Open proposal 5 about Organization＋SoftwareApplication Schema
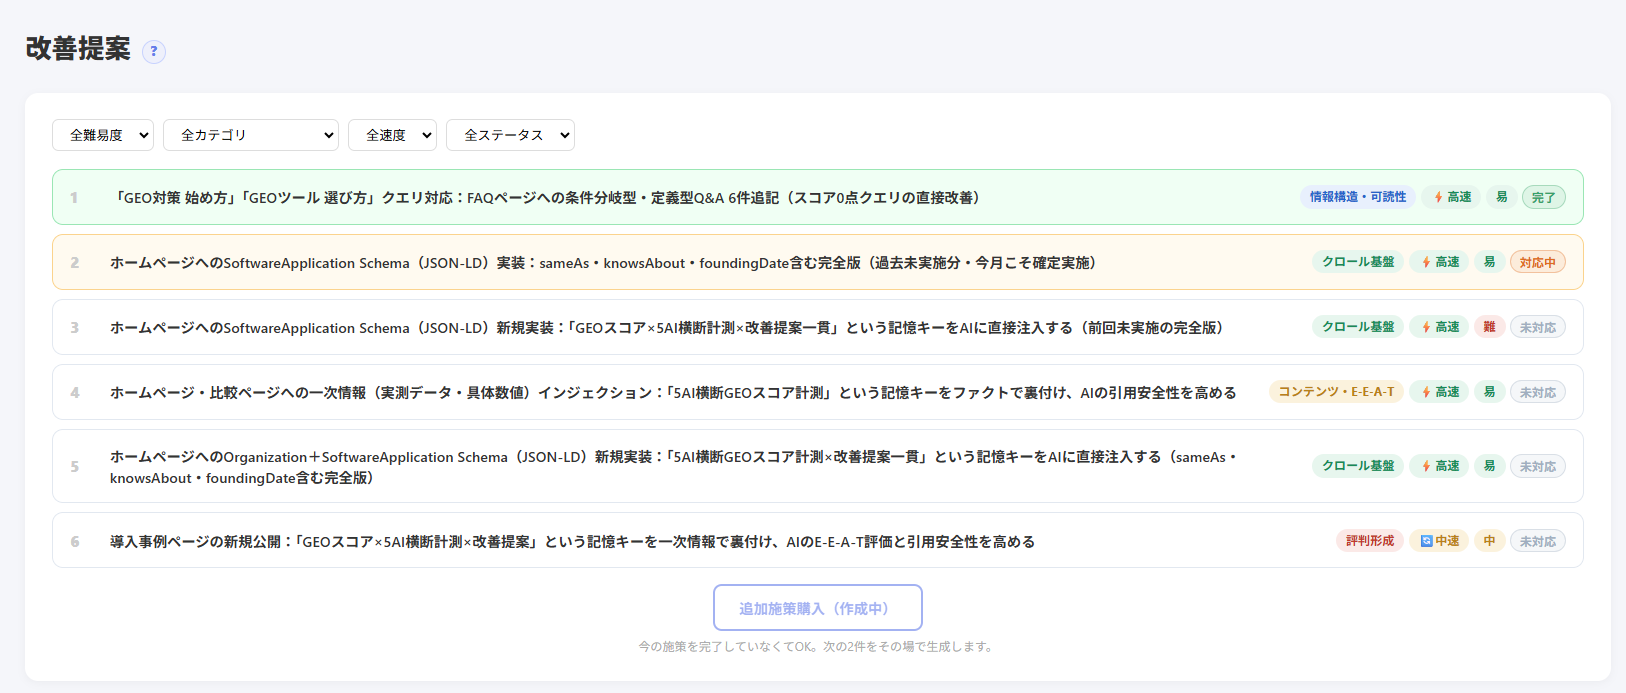 point(818,466)
